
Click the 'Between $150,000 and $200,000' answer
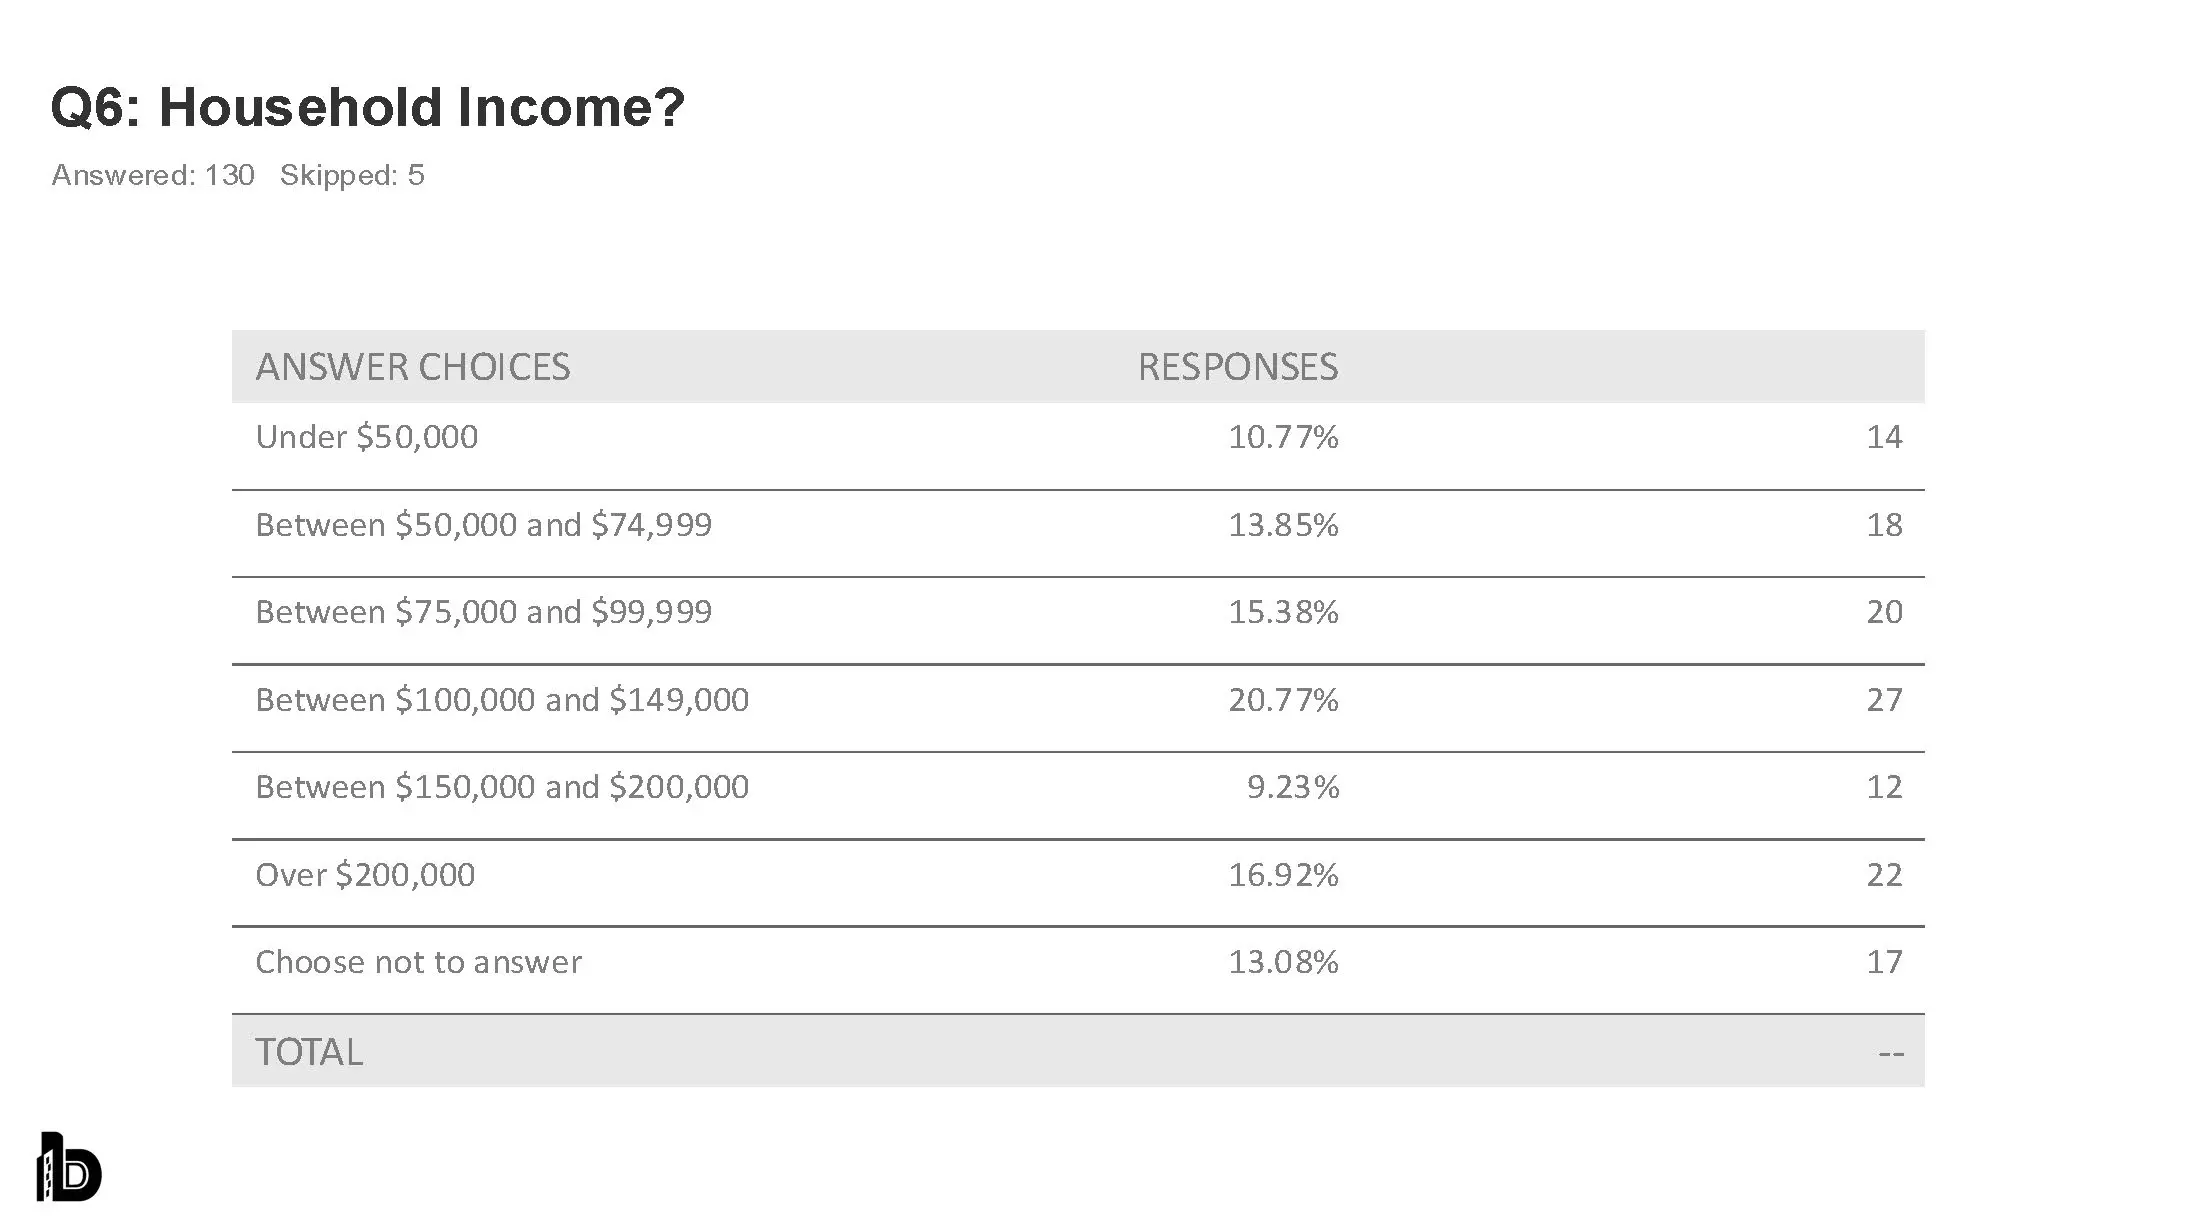(502, 787)
